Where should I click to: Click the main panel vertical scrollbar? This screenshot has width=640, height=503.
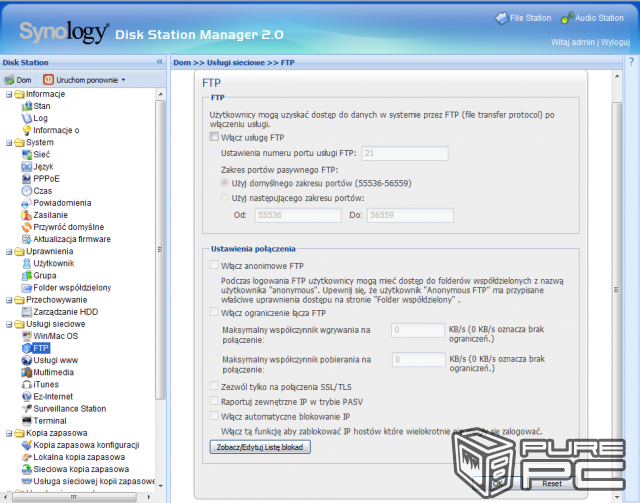[x=617, y=289]
